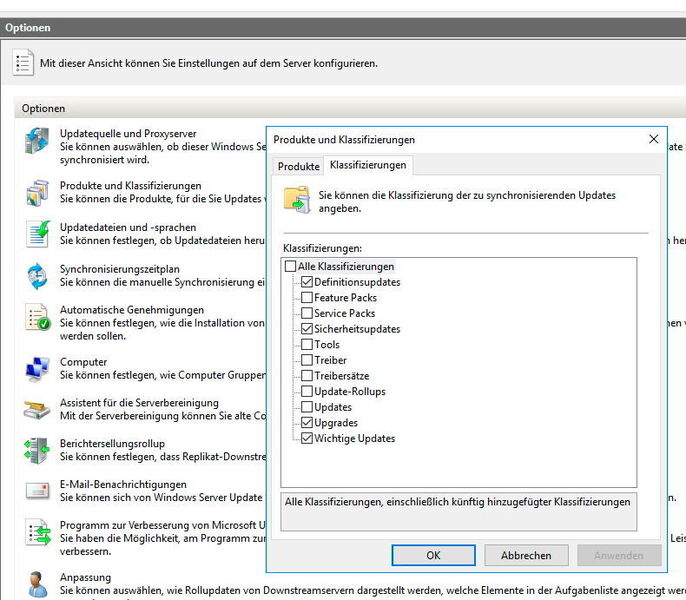686x600 pixels.
Task: Open the Anpassung option
Action: point(85,577)
